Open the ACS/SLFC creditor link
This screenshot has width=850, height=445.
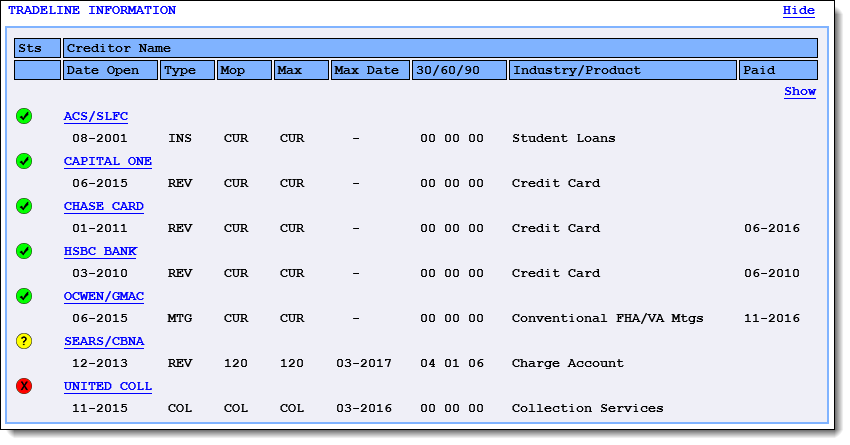[96, 117]
